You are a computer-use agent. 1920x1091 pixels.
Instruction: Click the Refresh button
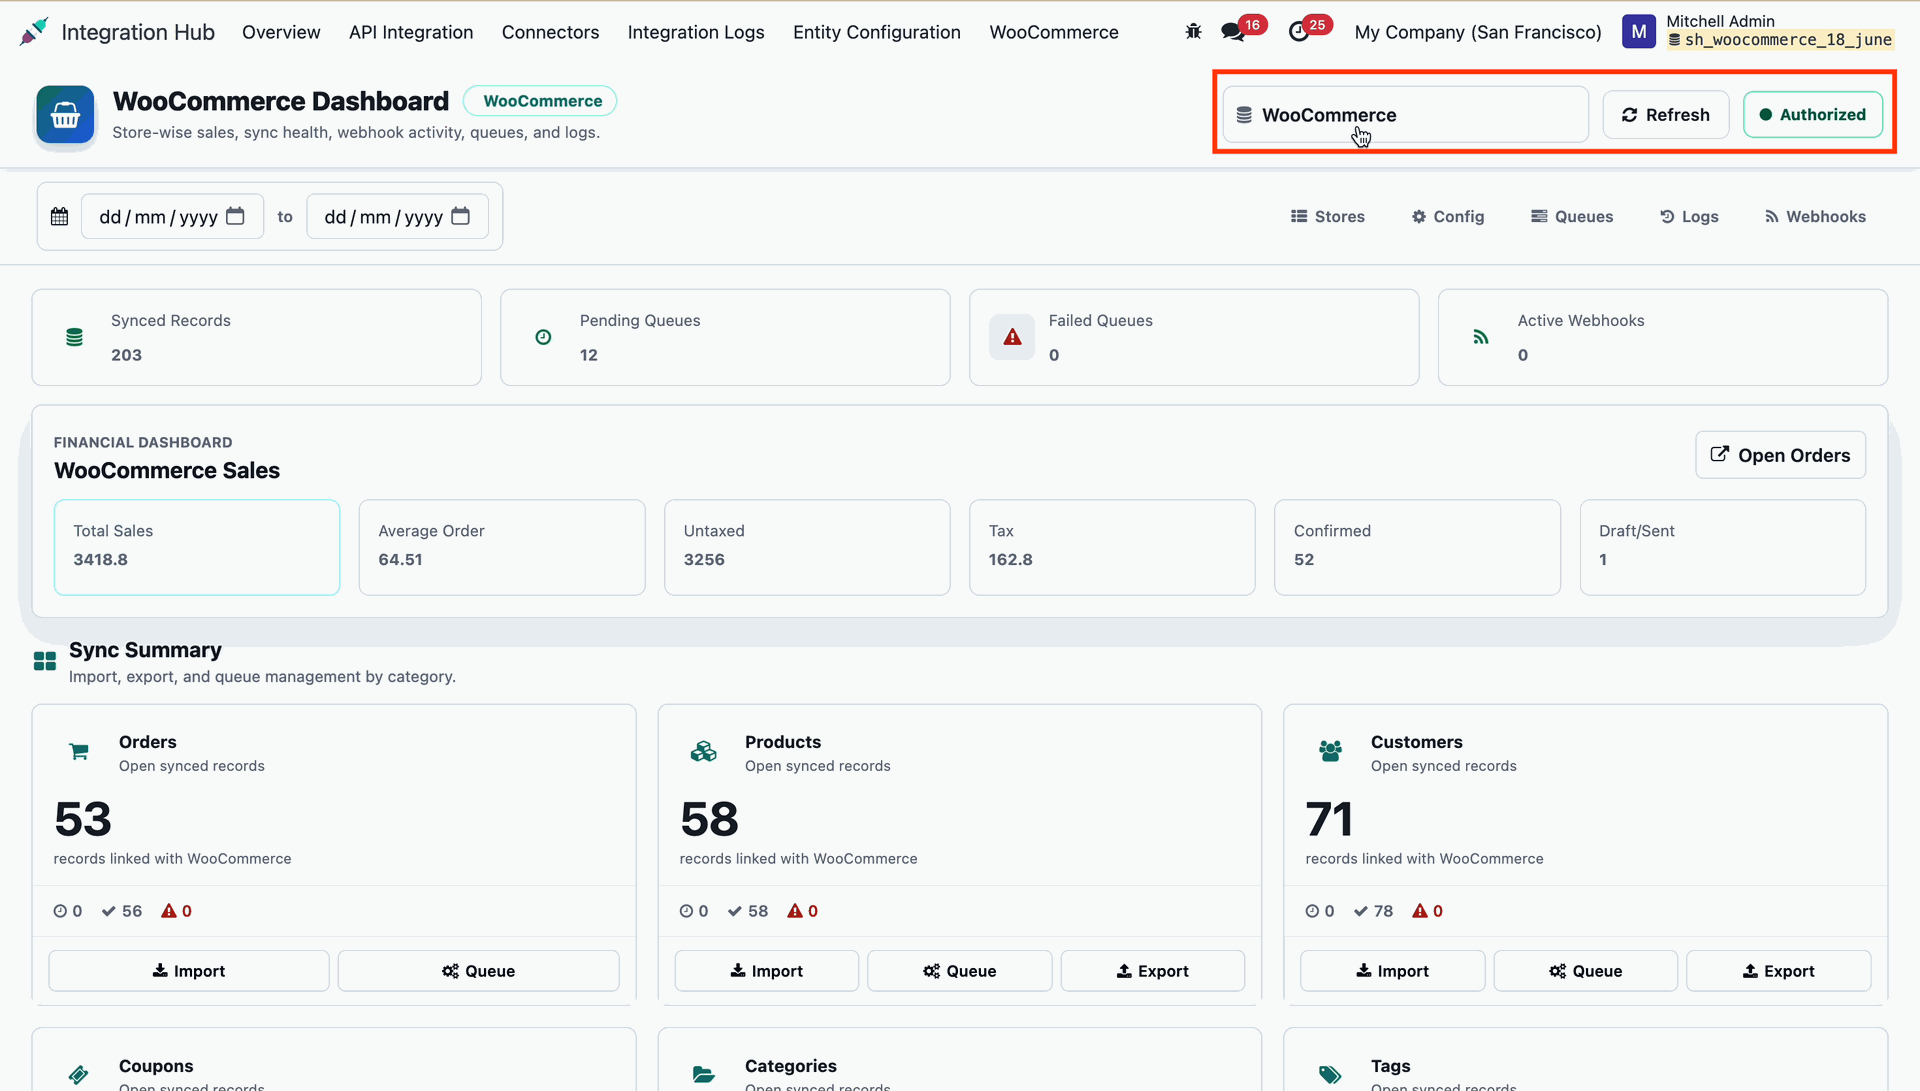[x=1666, y=115]
